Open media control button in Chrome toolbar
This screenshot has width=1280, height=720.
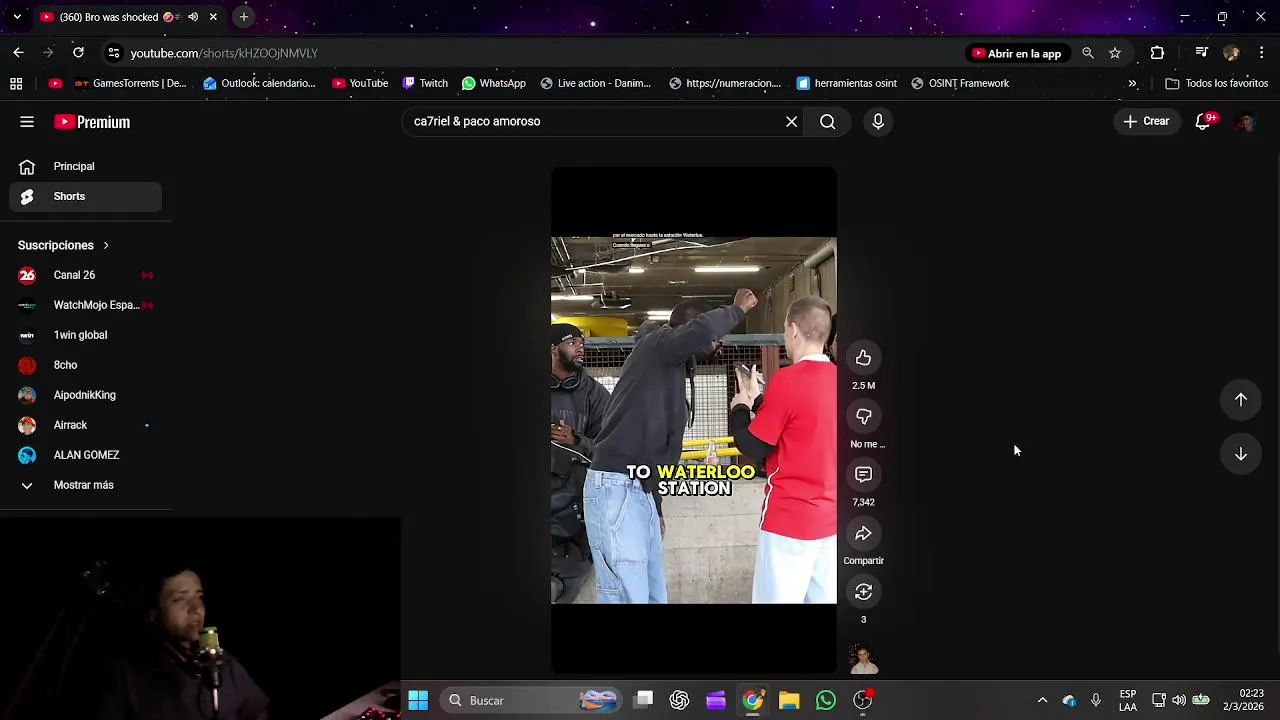click(1202, 53)
